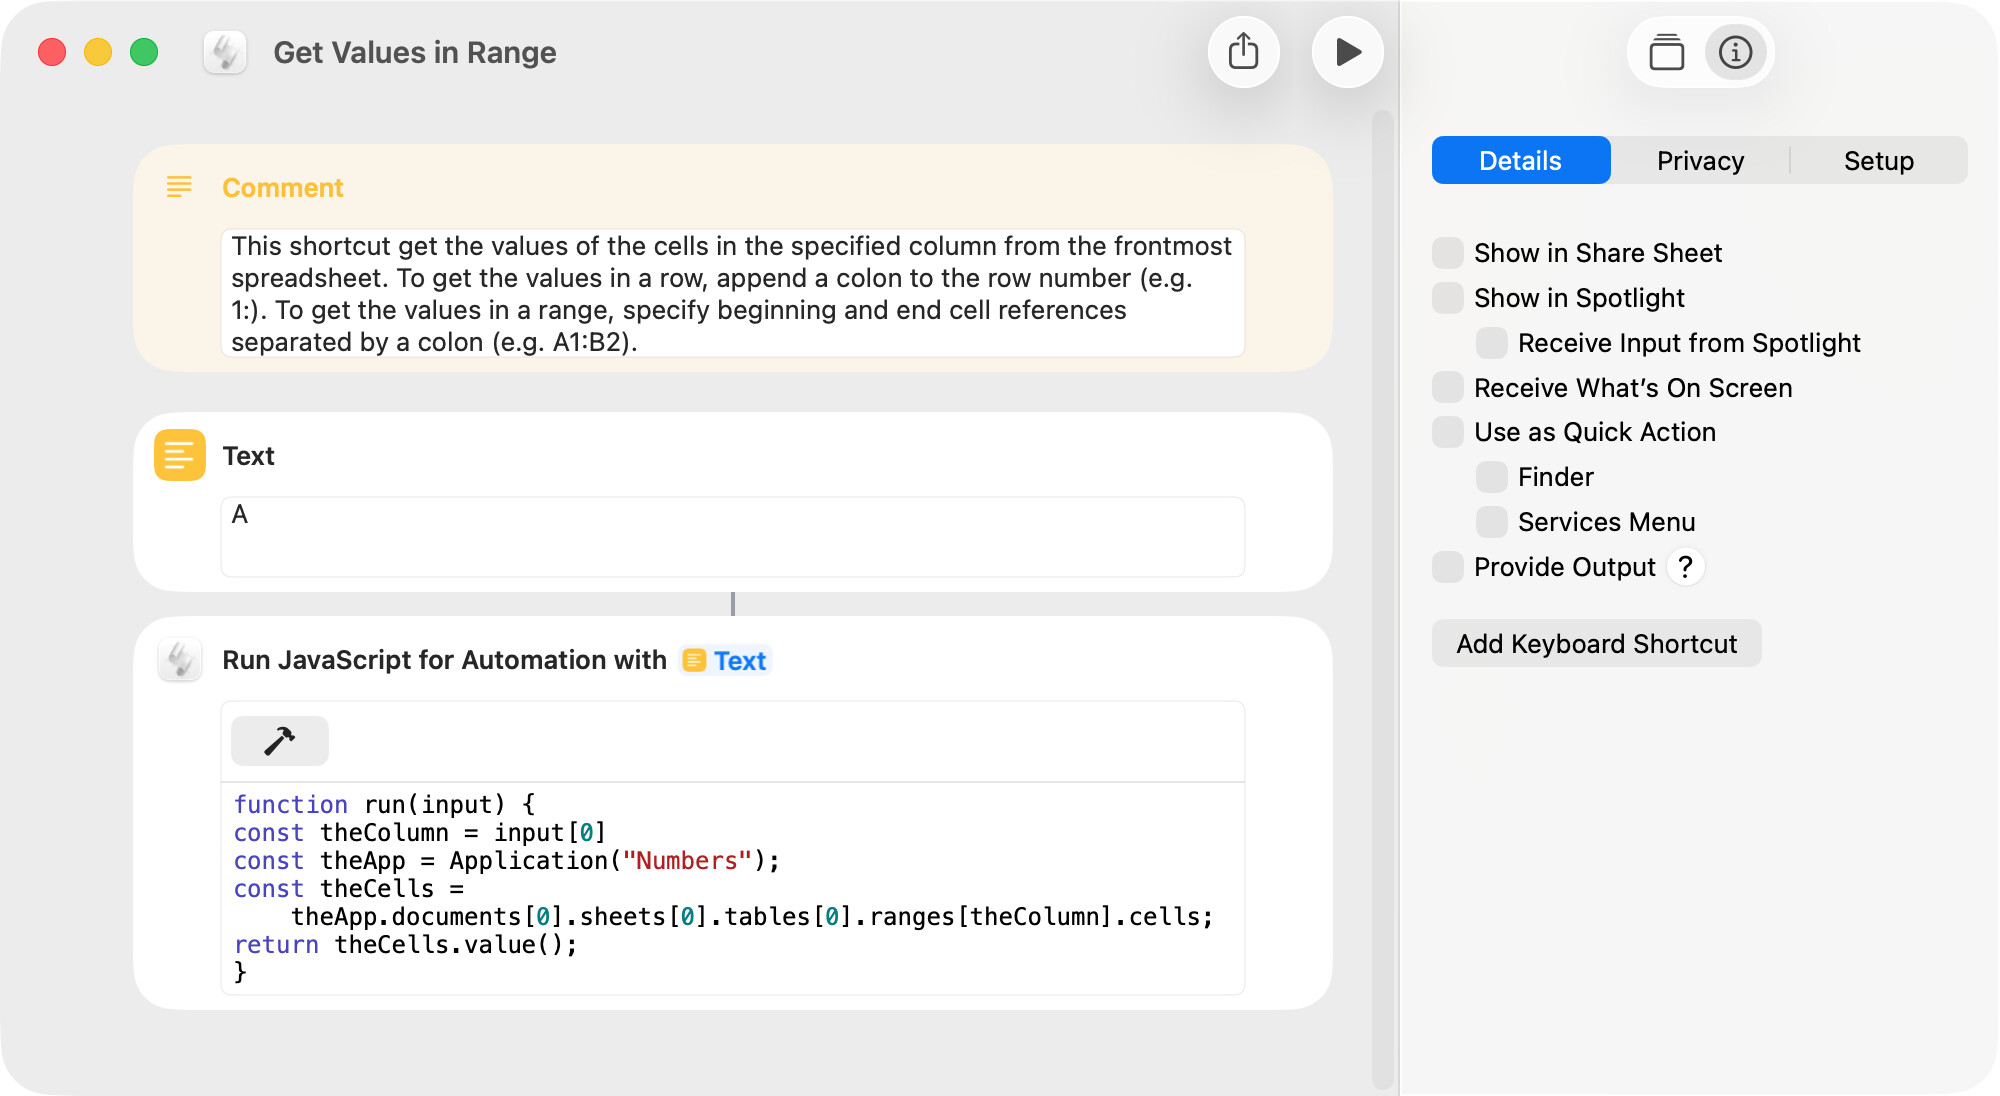
Task: Click the Comment action lines icon
Action: [x=179, y=187]
